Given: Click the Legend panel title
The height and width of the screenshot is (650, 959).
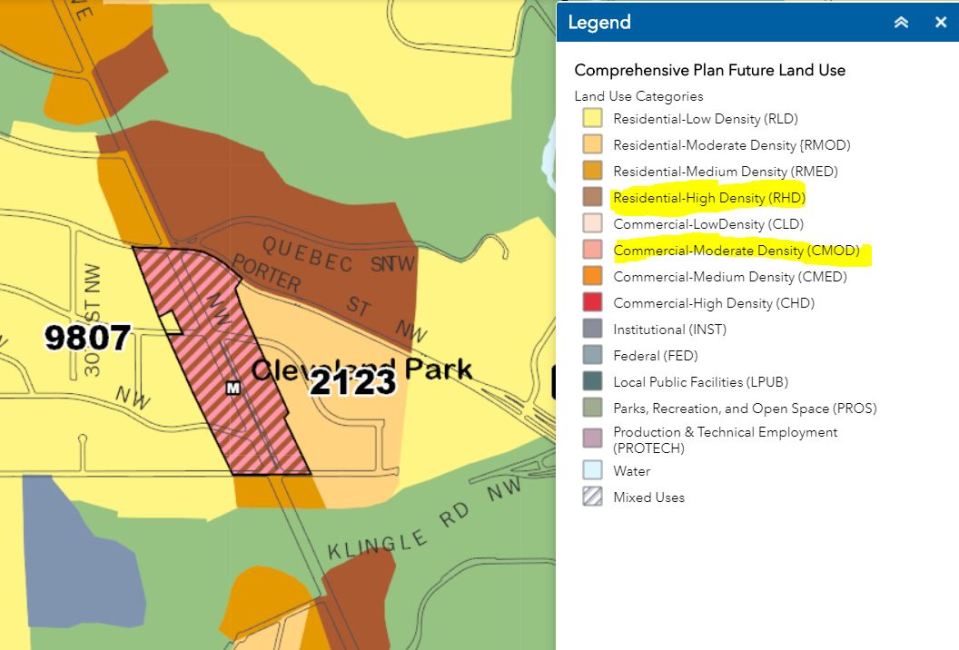Looking at the screenshot, I should click(599, 22).
